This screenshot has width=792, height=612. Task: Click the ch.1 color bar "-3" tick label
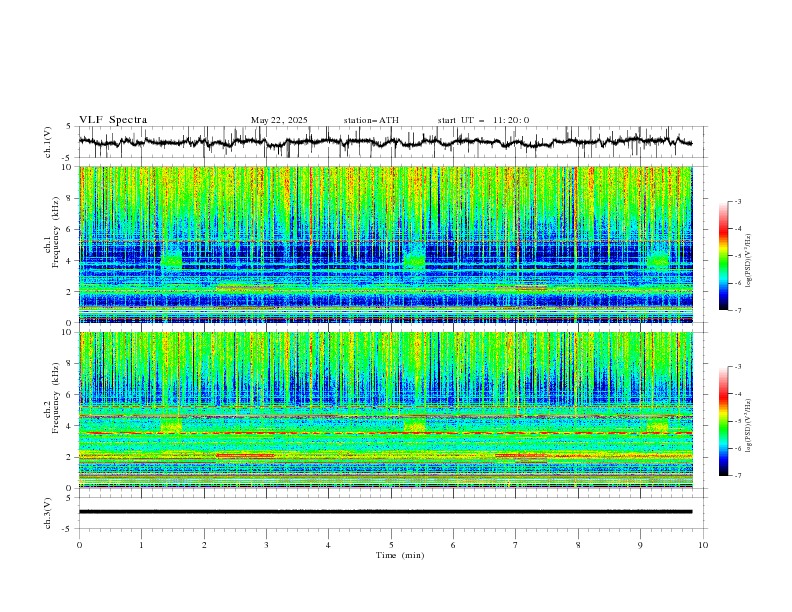point(738,201)
